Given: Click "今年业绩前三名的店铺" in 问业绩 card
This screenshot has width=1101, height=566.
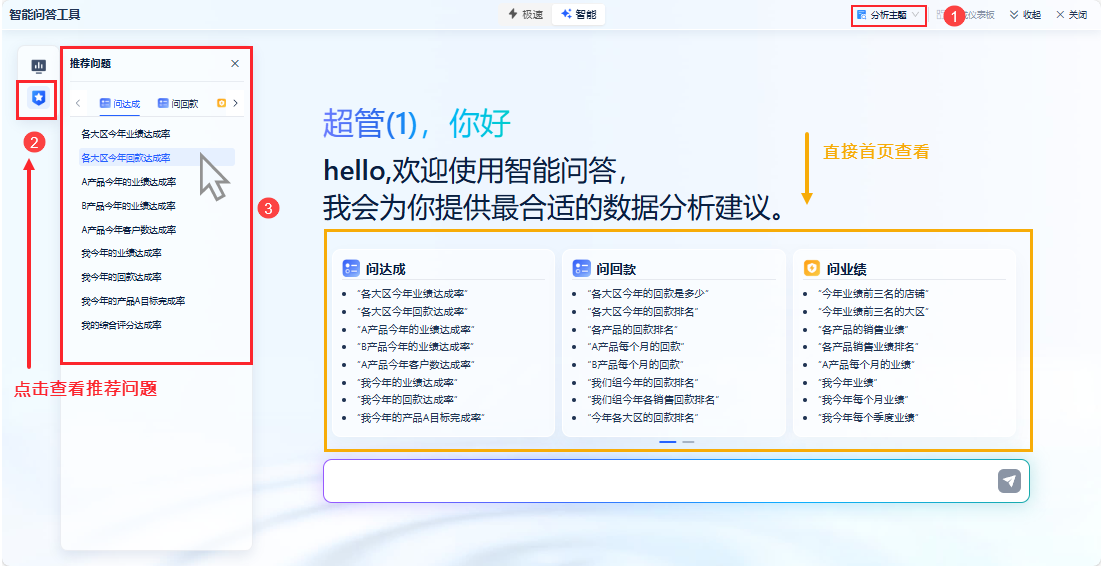Looking at the screenshot, I should (873, 293).
